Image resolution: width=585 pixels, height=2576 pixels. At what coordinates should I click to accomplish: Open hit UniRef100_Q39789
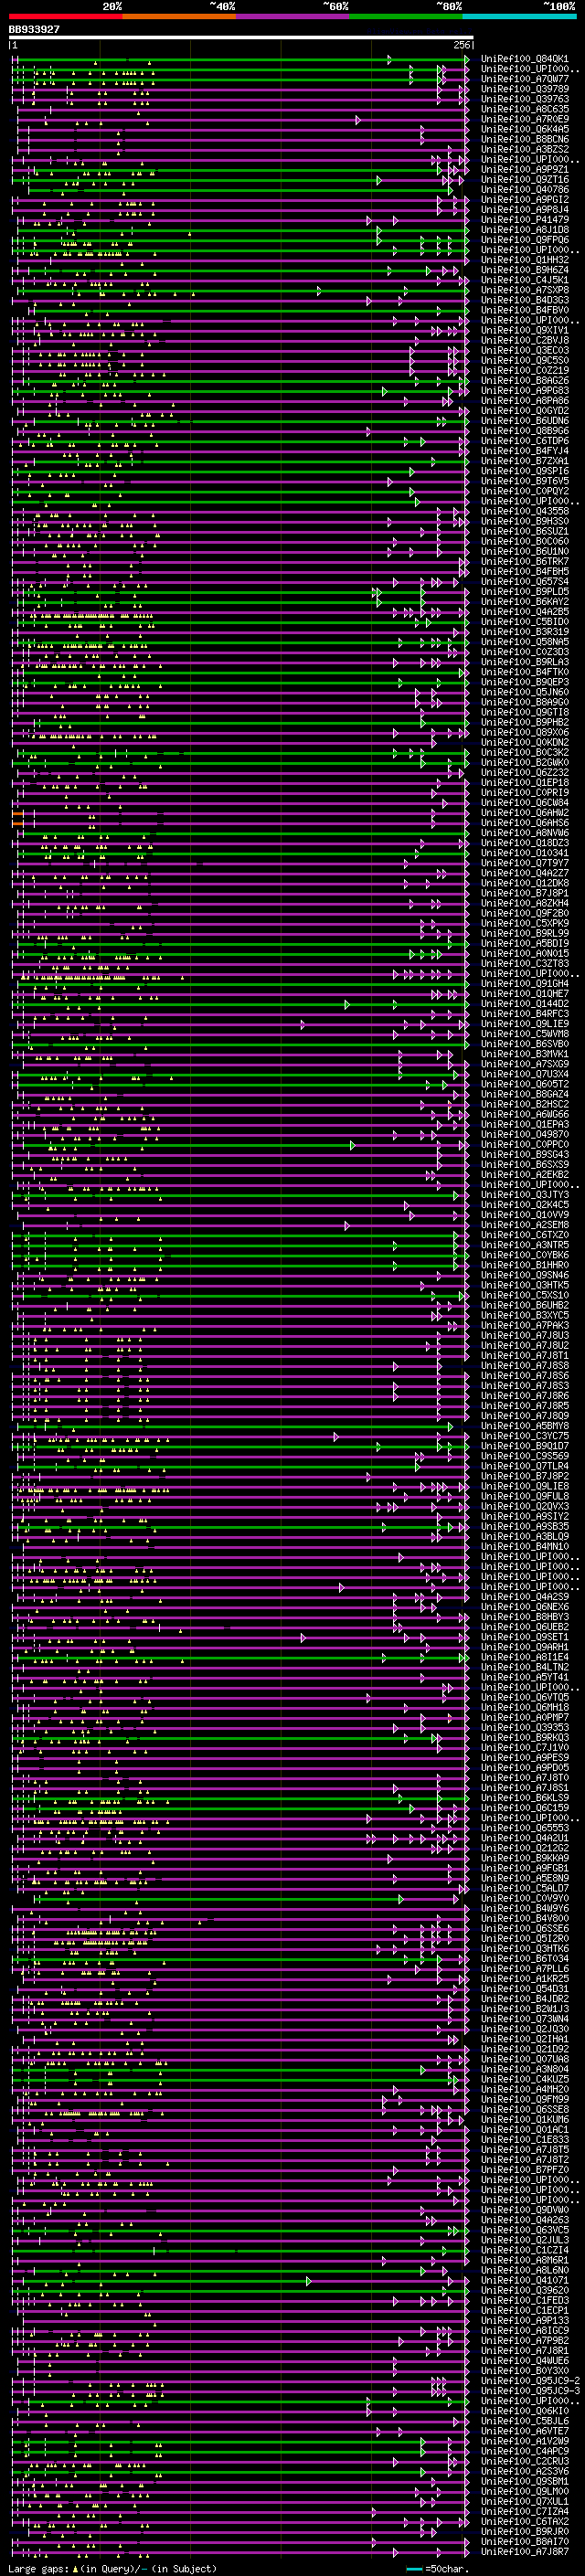[525, 89]
